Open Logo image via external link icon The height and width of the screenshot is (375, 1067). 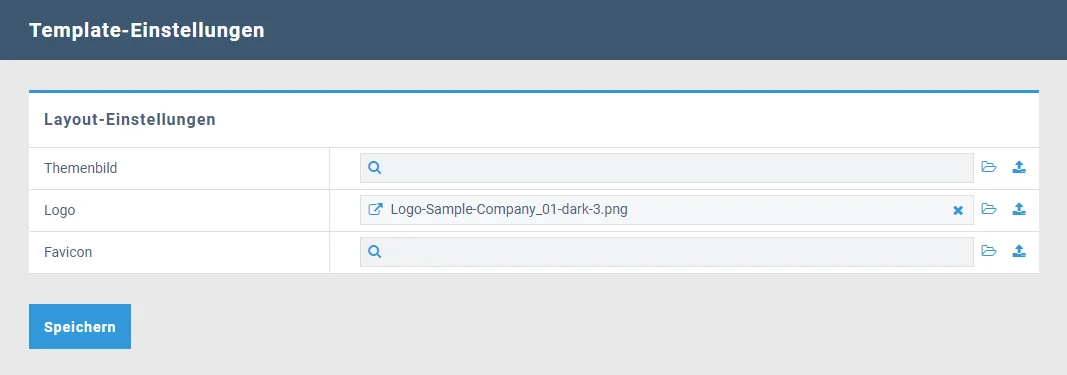point(375,210)
